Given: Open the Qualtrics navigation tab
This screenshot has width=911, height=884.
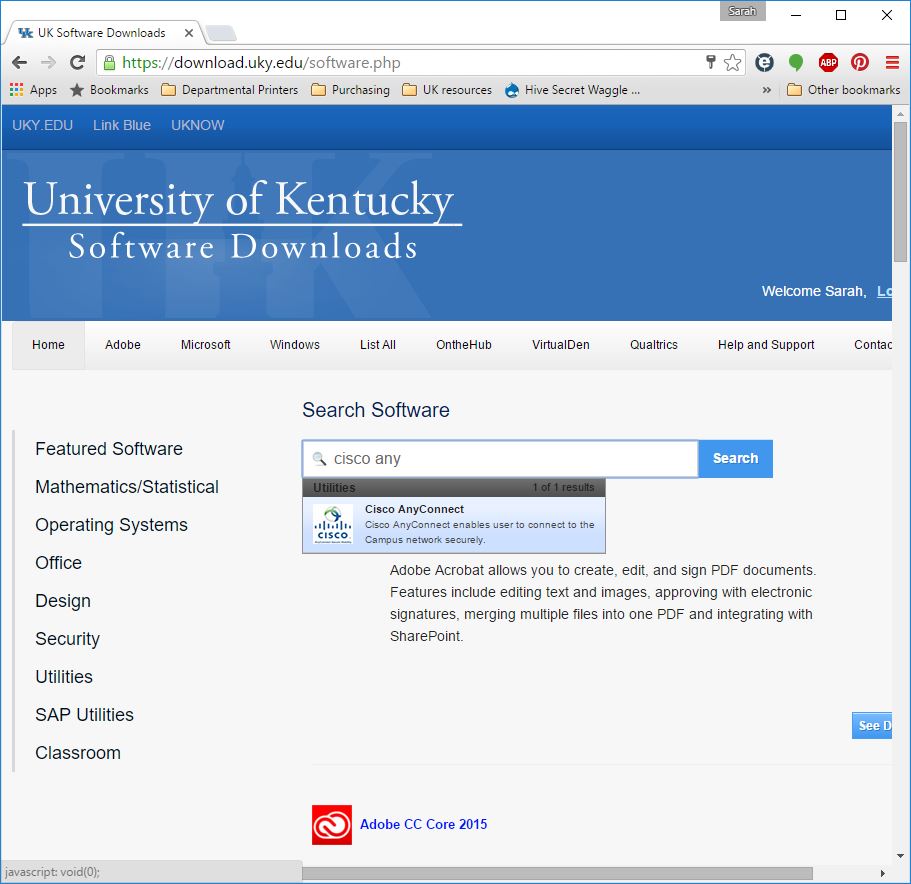Looking at the screenshot, I should (x=654, y=345).
